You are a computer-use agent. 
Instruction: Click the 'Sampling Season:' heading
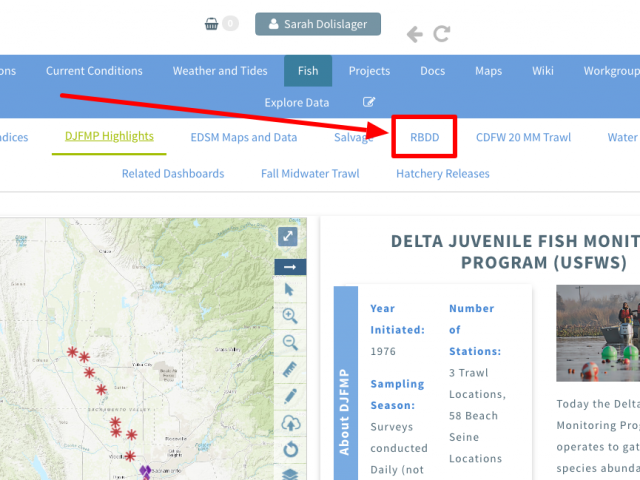(397, 395)
